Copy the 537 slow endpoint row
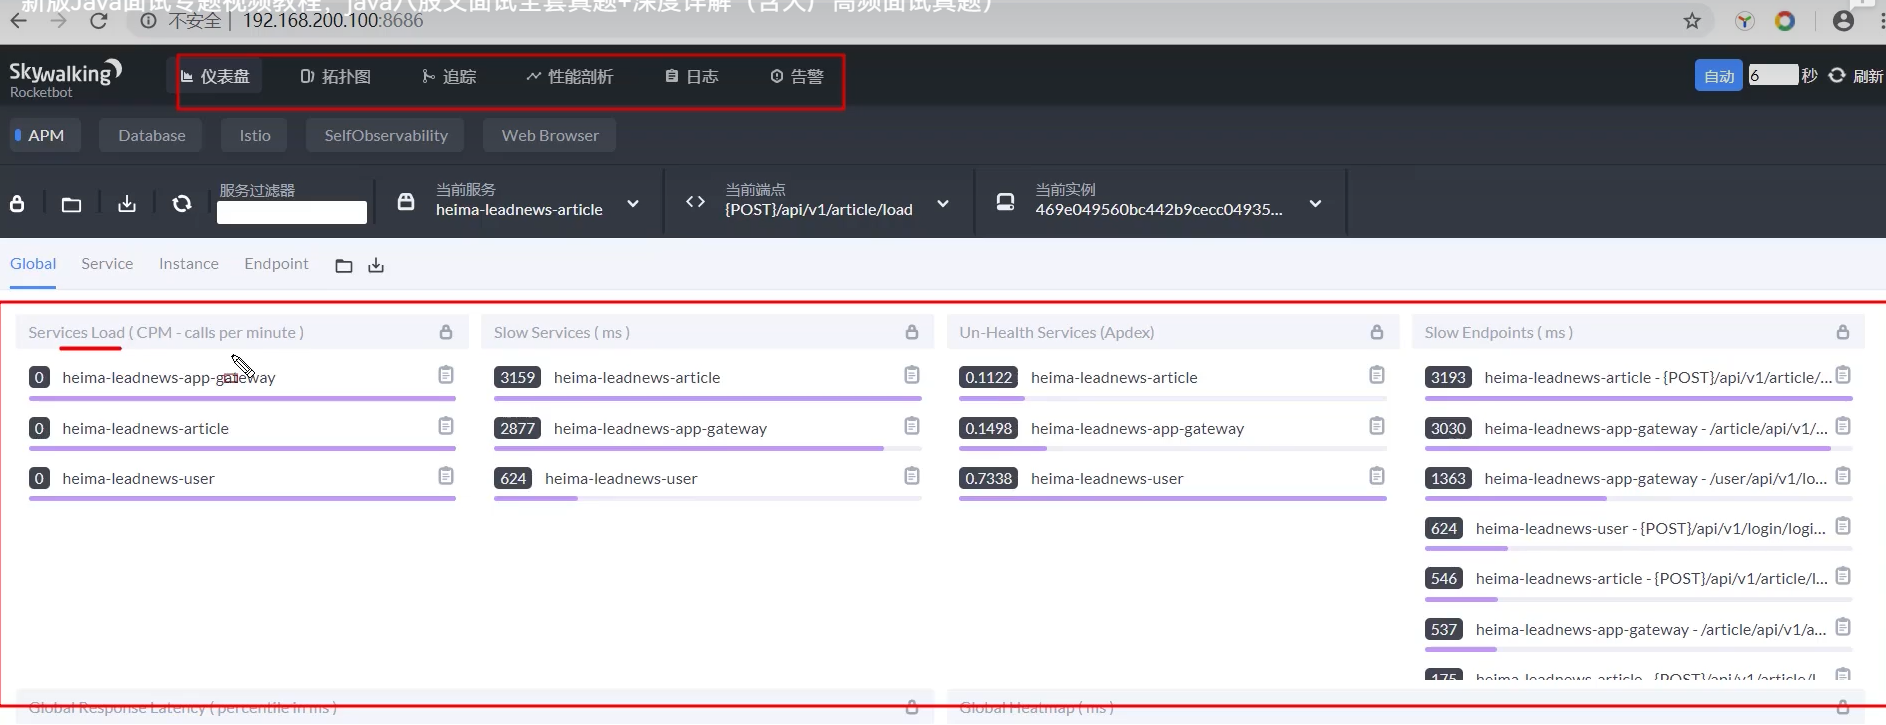The image size is (1886, 725). [1843, 627]
